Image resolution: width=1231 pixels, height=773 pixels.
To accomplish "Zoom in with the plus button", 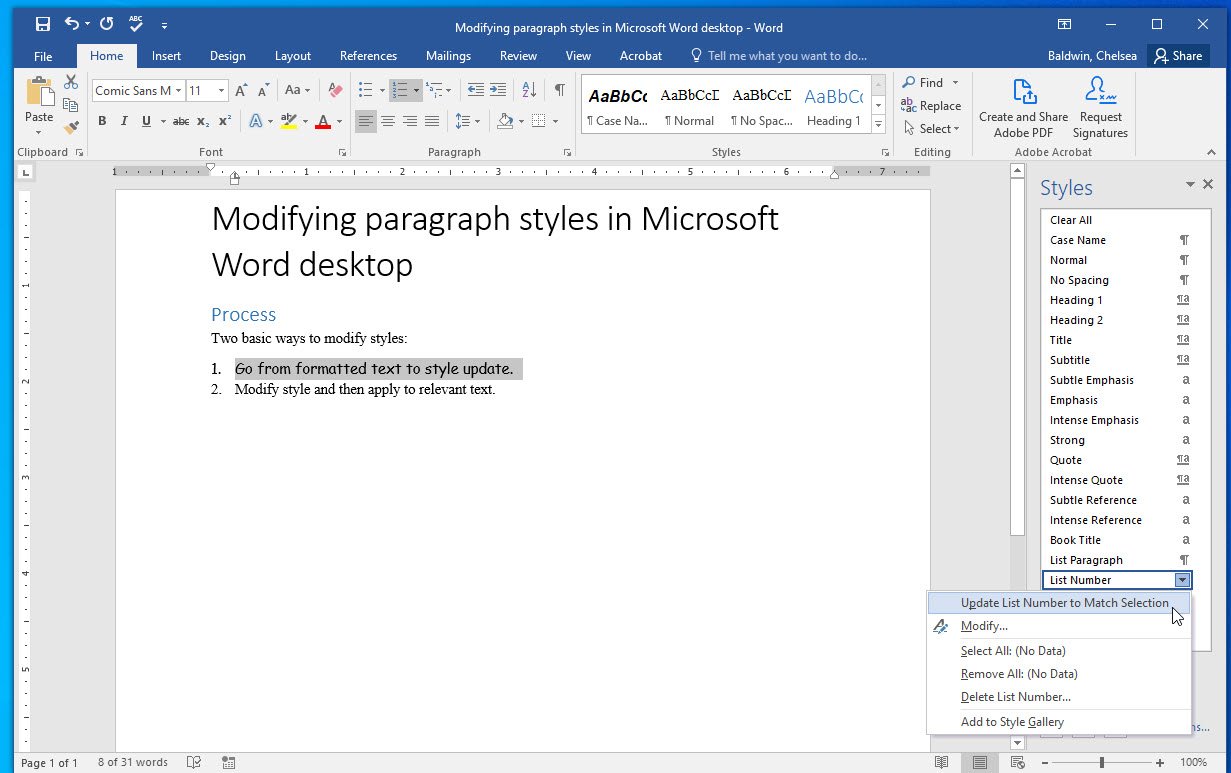I will click(x=1159, y=762).
